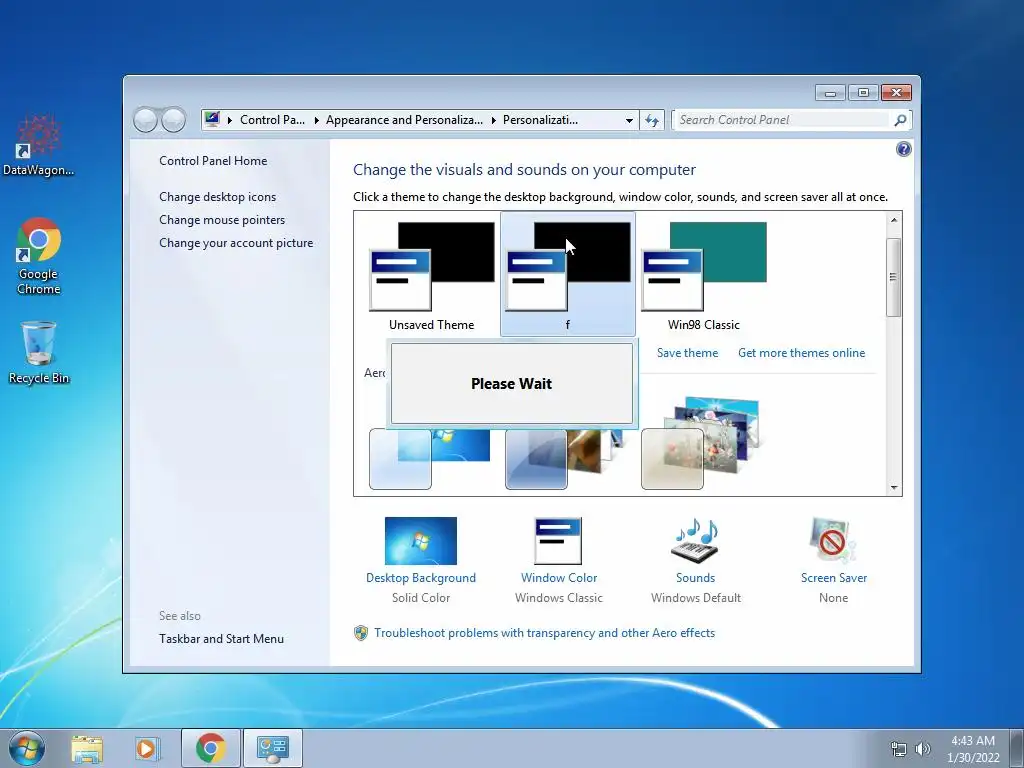The image size is (1024, 768).
Task: Click the Back navigation arrow
Action: coord(145,120)
